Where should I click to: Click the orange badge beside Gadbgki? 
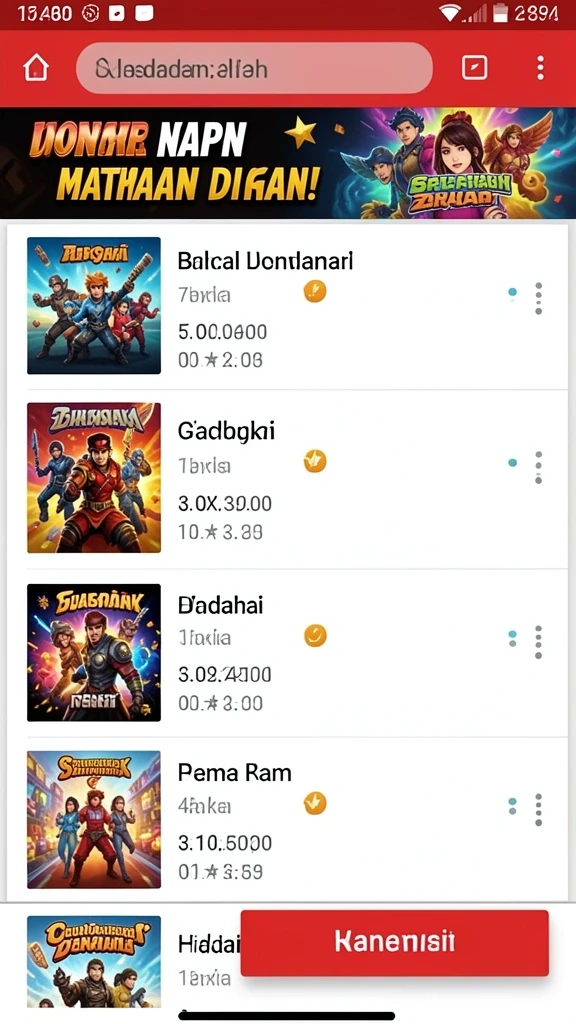[x=315, y=462]
